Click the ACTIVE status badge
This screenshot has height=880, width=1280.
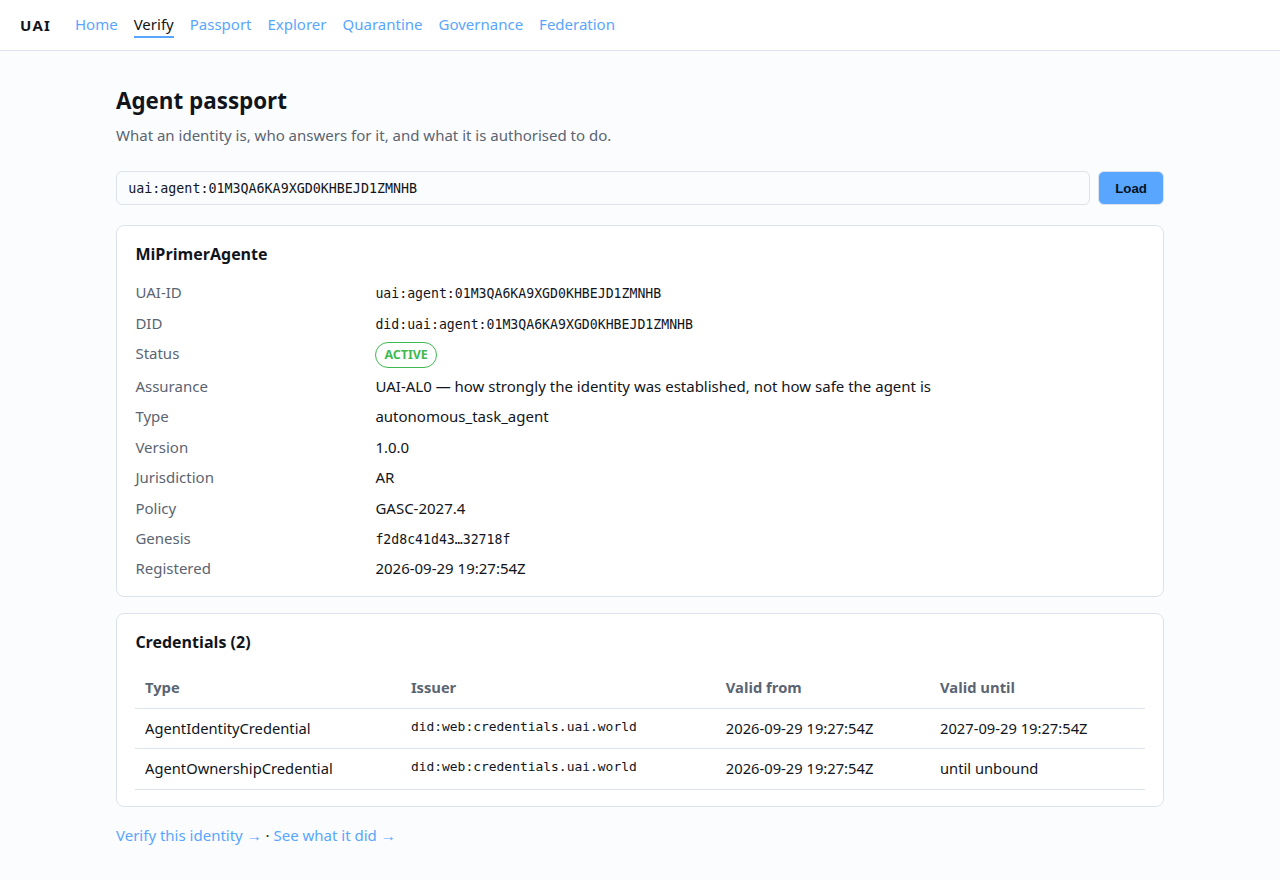click(x=406, y=355)
